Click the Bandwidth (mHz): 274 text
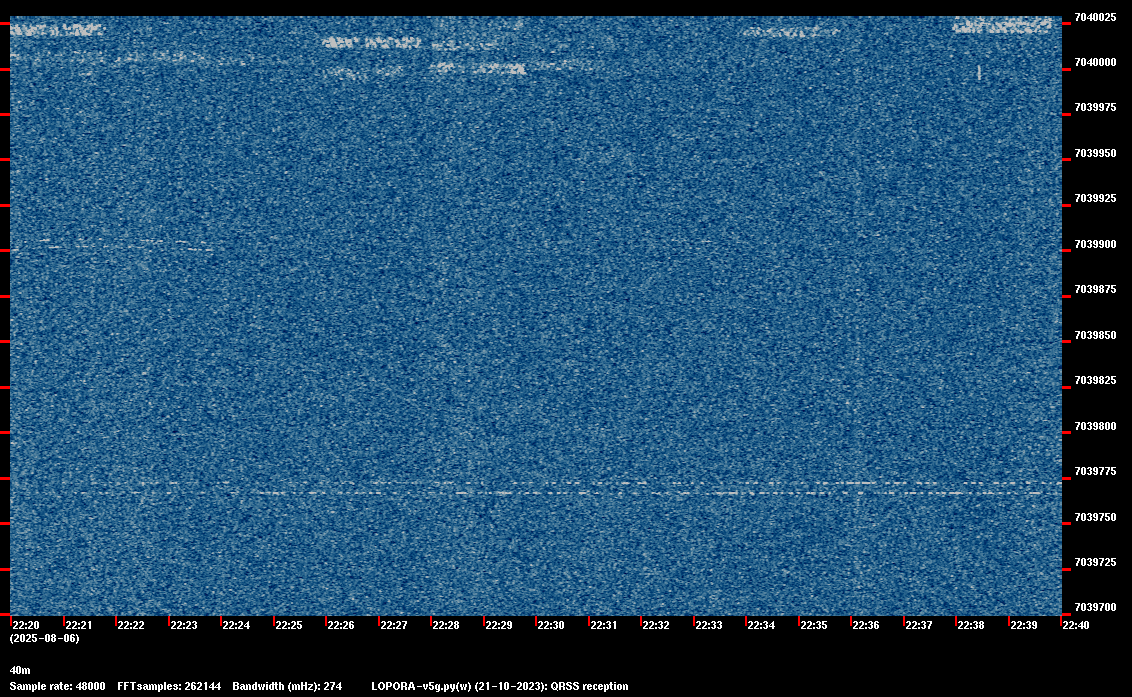This screenshot has width=1132, height=697. tap(287, 686)
